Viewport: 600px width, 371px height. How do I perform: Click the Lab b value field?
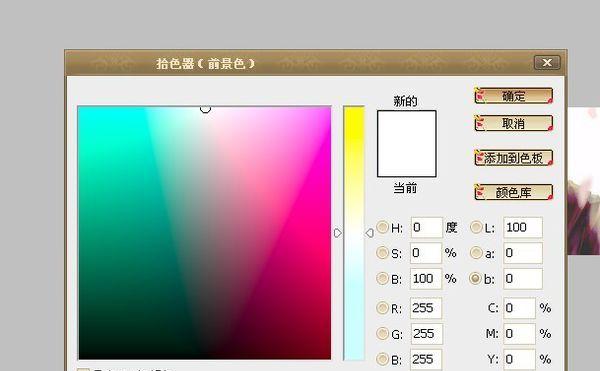[x=523, y=278]
